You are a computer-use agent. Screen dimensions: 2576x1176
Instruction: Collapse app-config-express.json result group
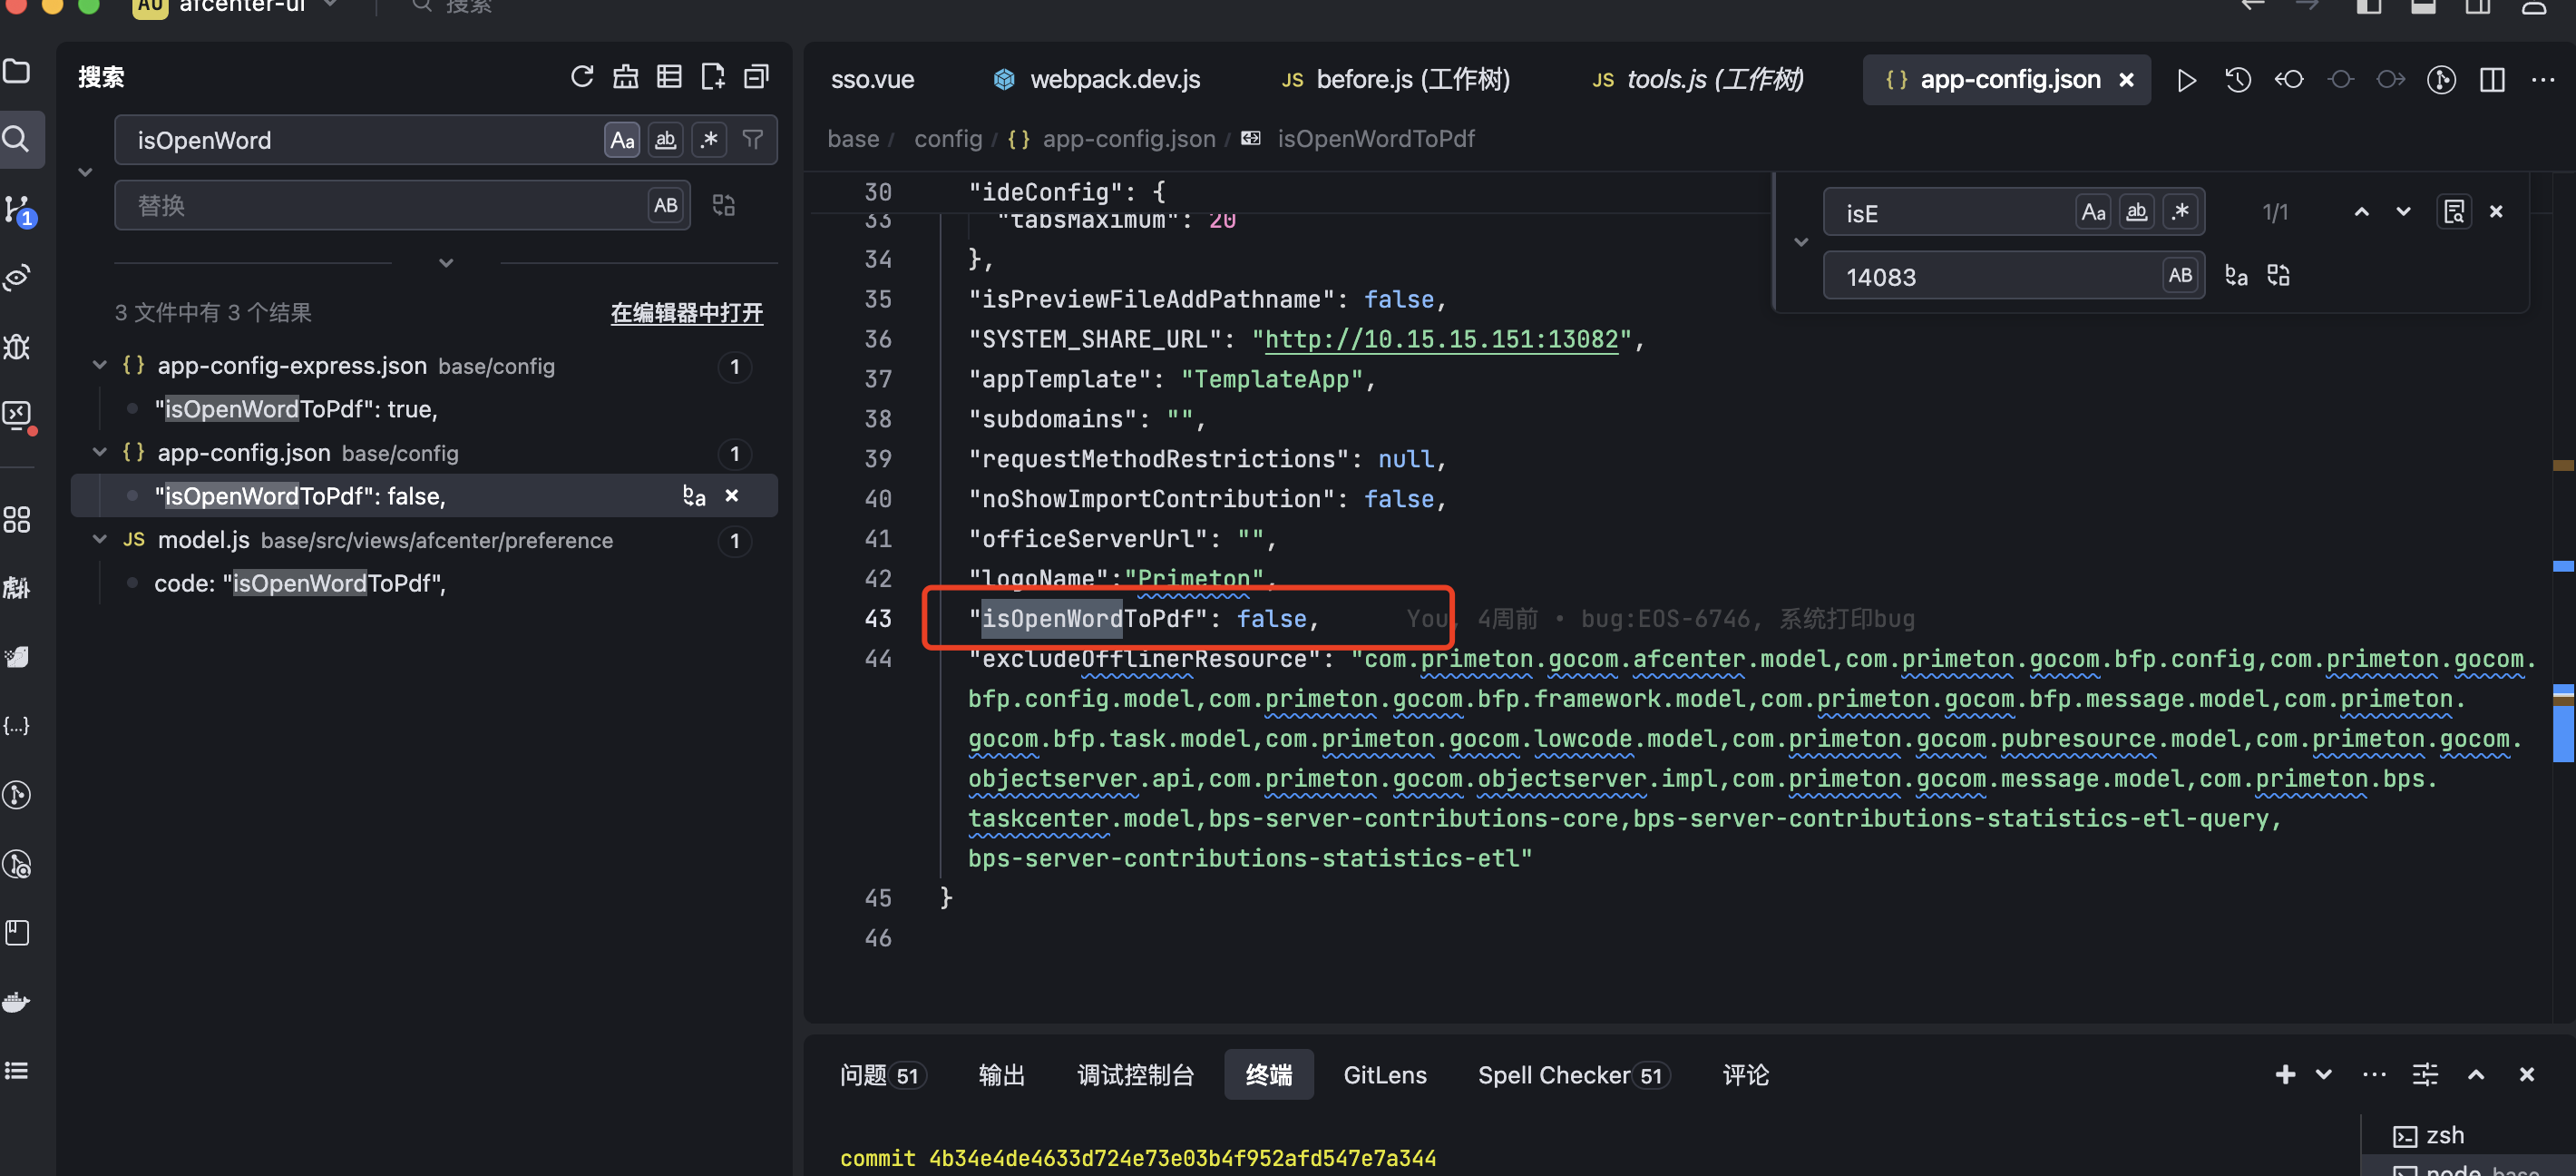tap(99, 366)
